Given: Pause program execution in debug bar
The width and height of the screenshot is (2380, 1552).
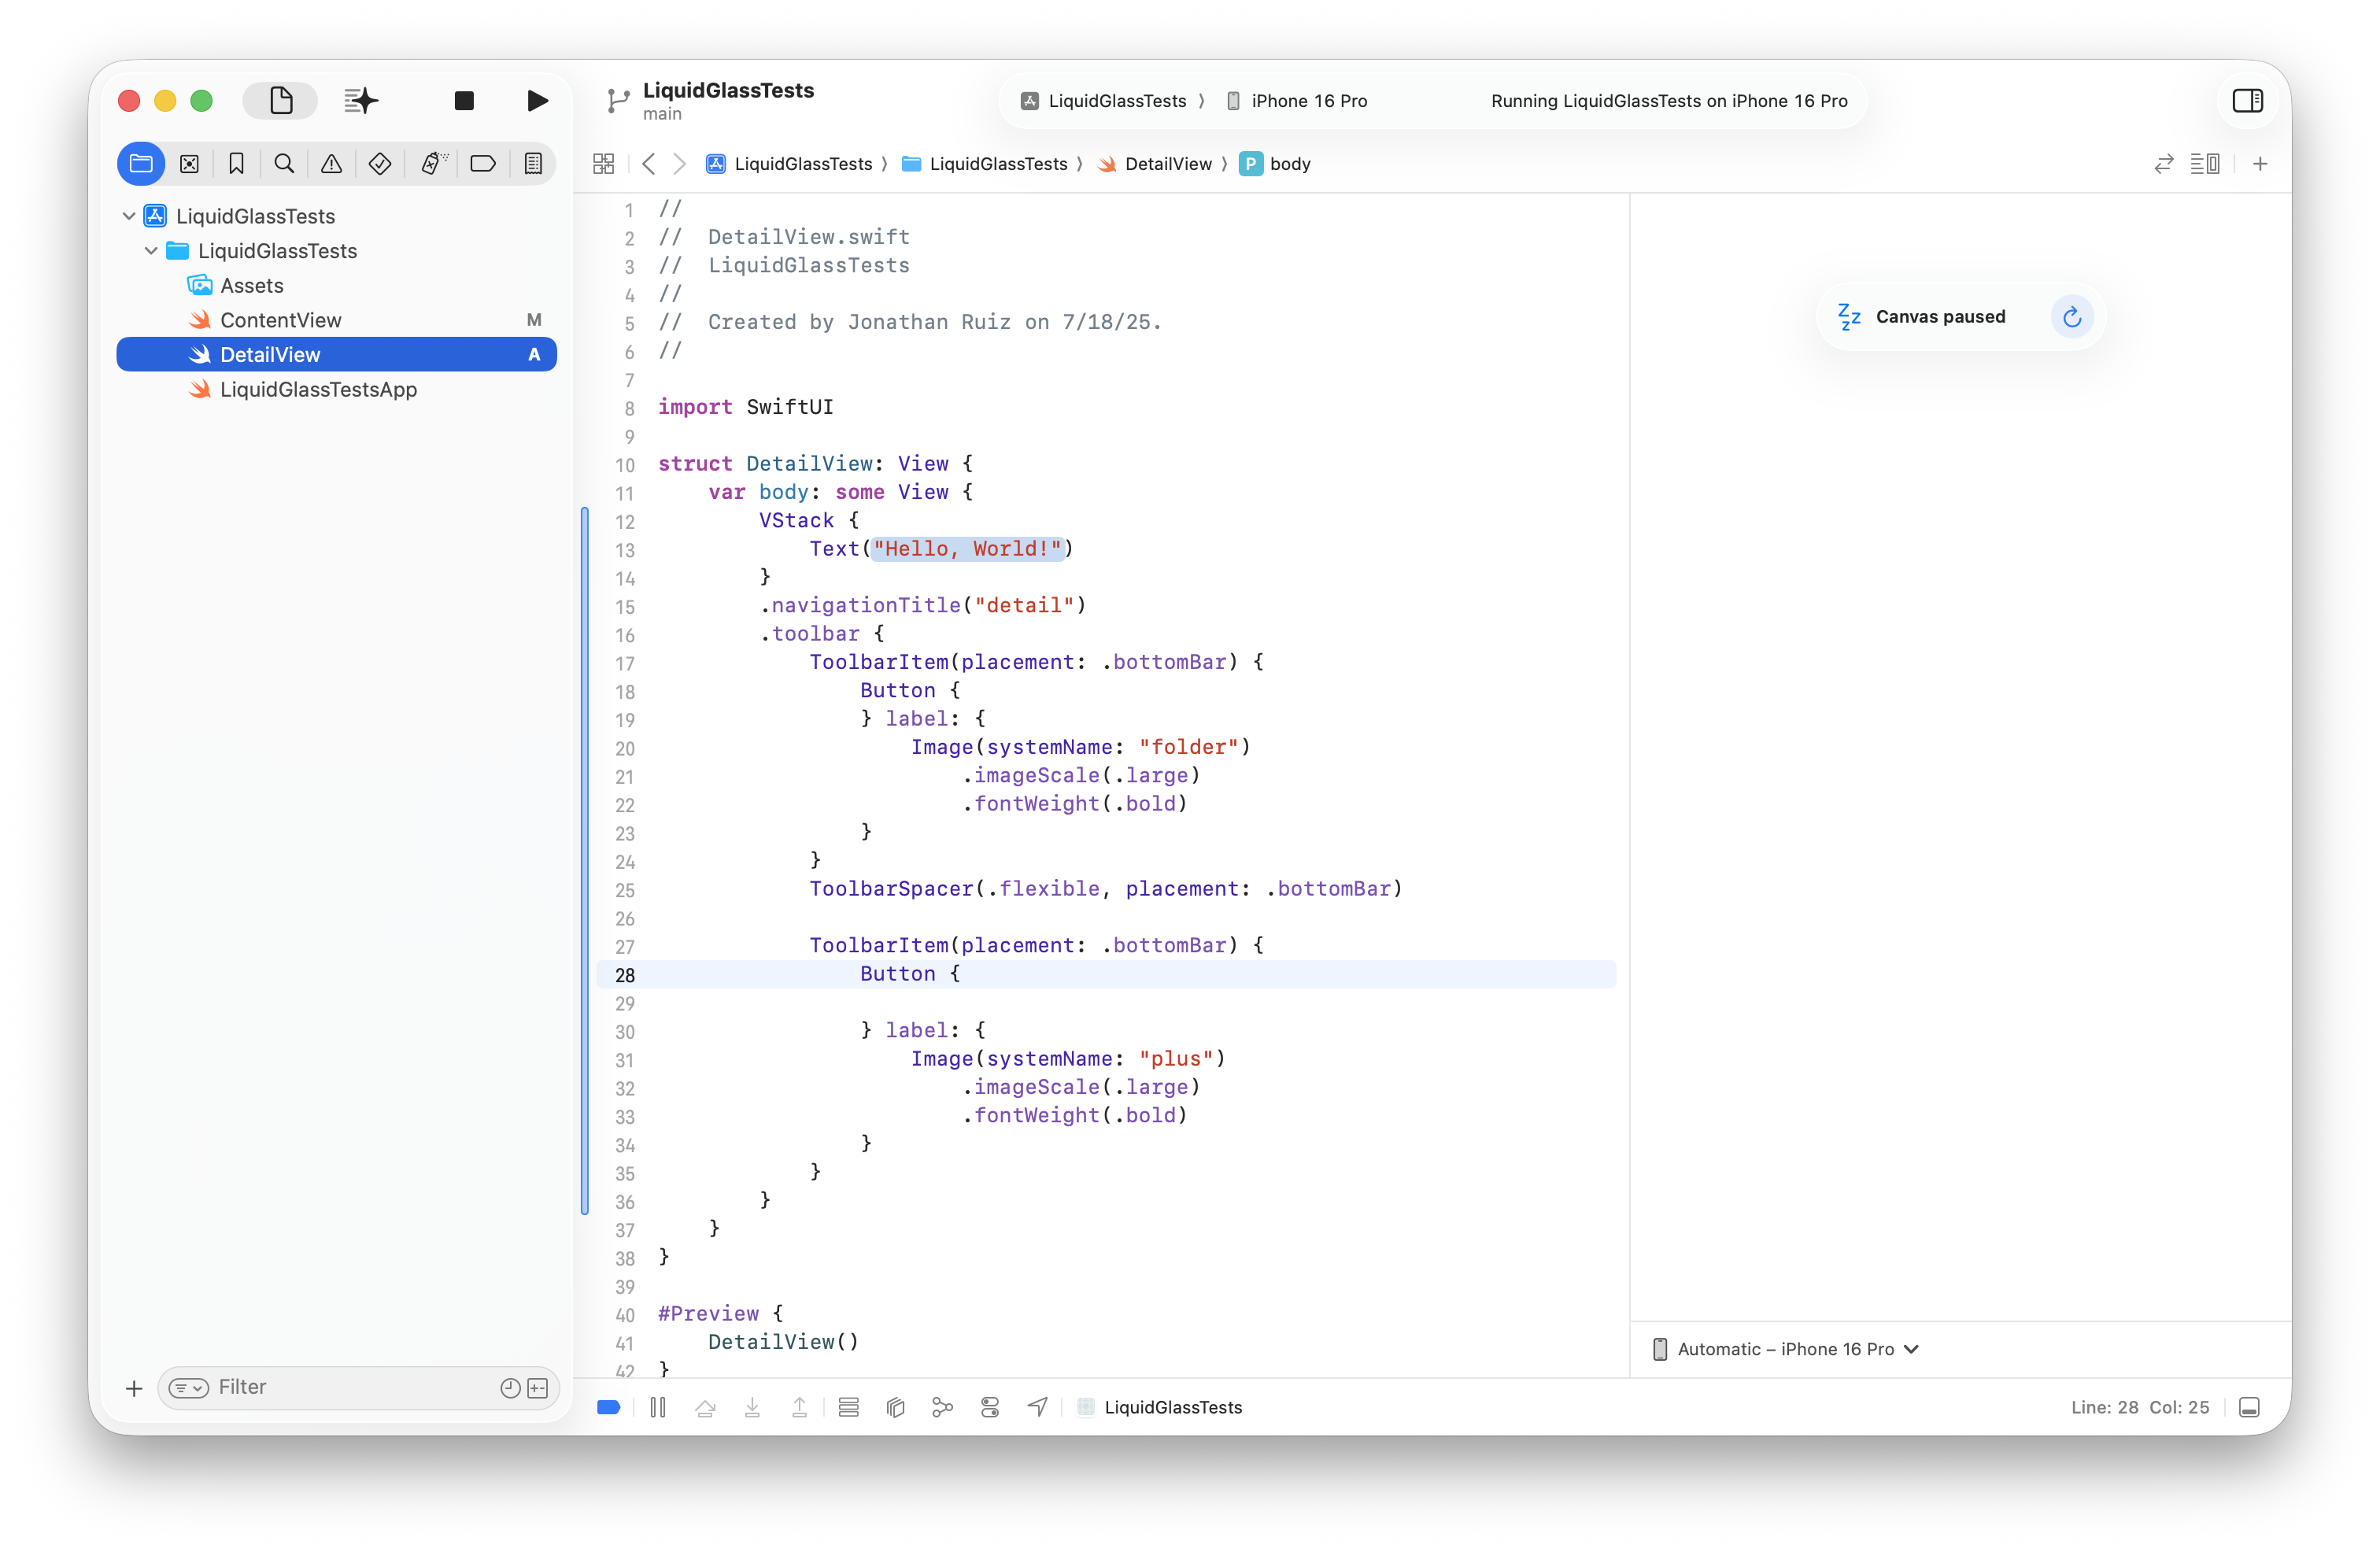Looking at the screenshot, I should click(657, 1408).
